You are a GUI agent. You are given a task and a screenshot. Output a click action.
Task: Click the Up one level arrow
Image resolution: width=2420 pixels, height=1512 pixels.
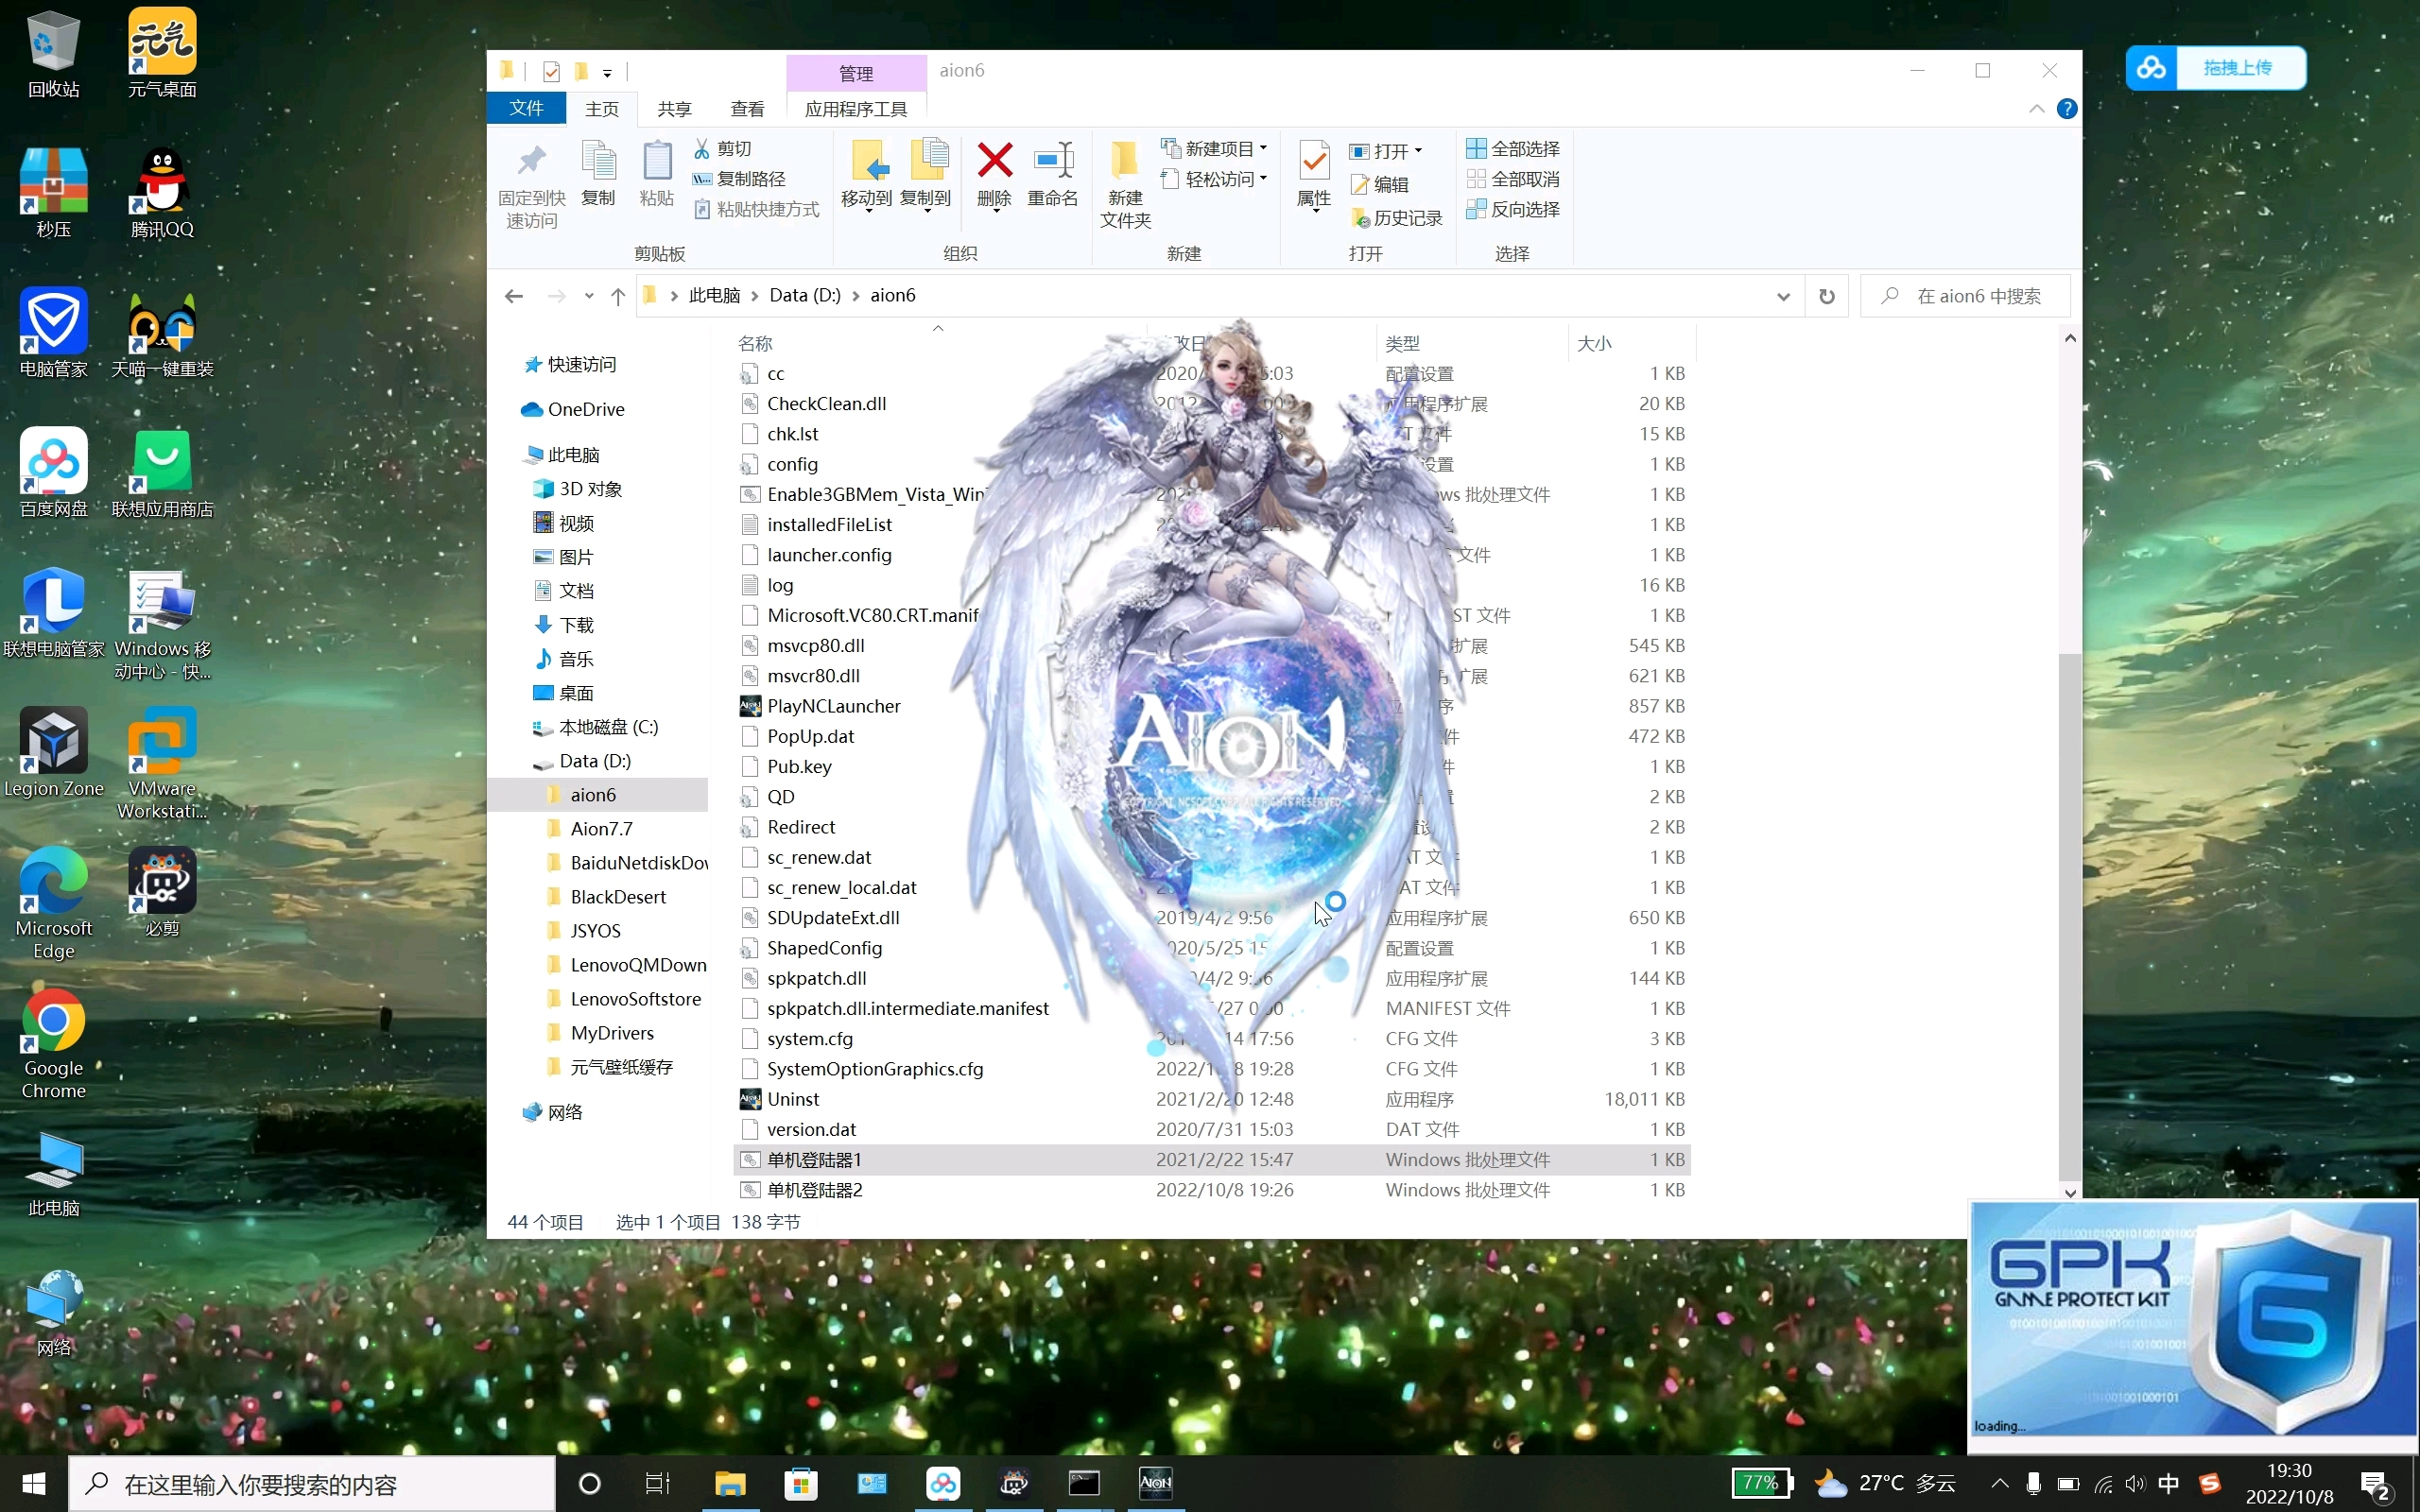pyautogui.click(x=618, y=296)
